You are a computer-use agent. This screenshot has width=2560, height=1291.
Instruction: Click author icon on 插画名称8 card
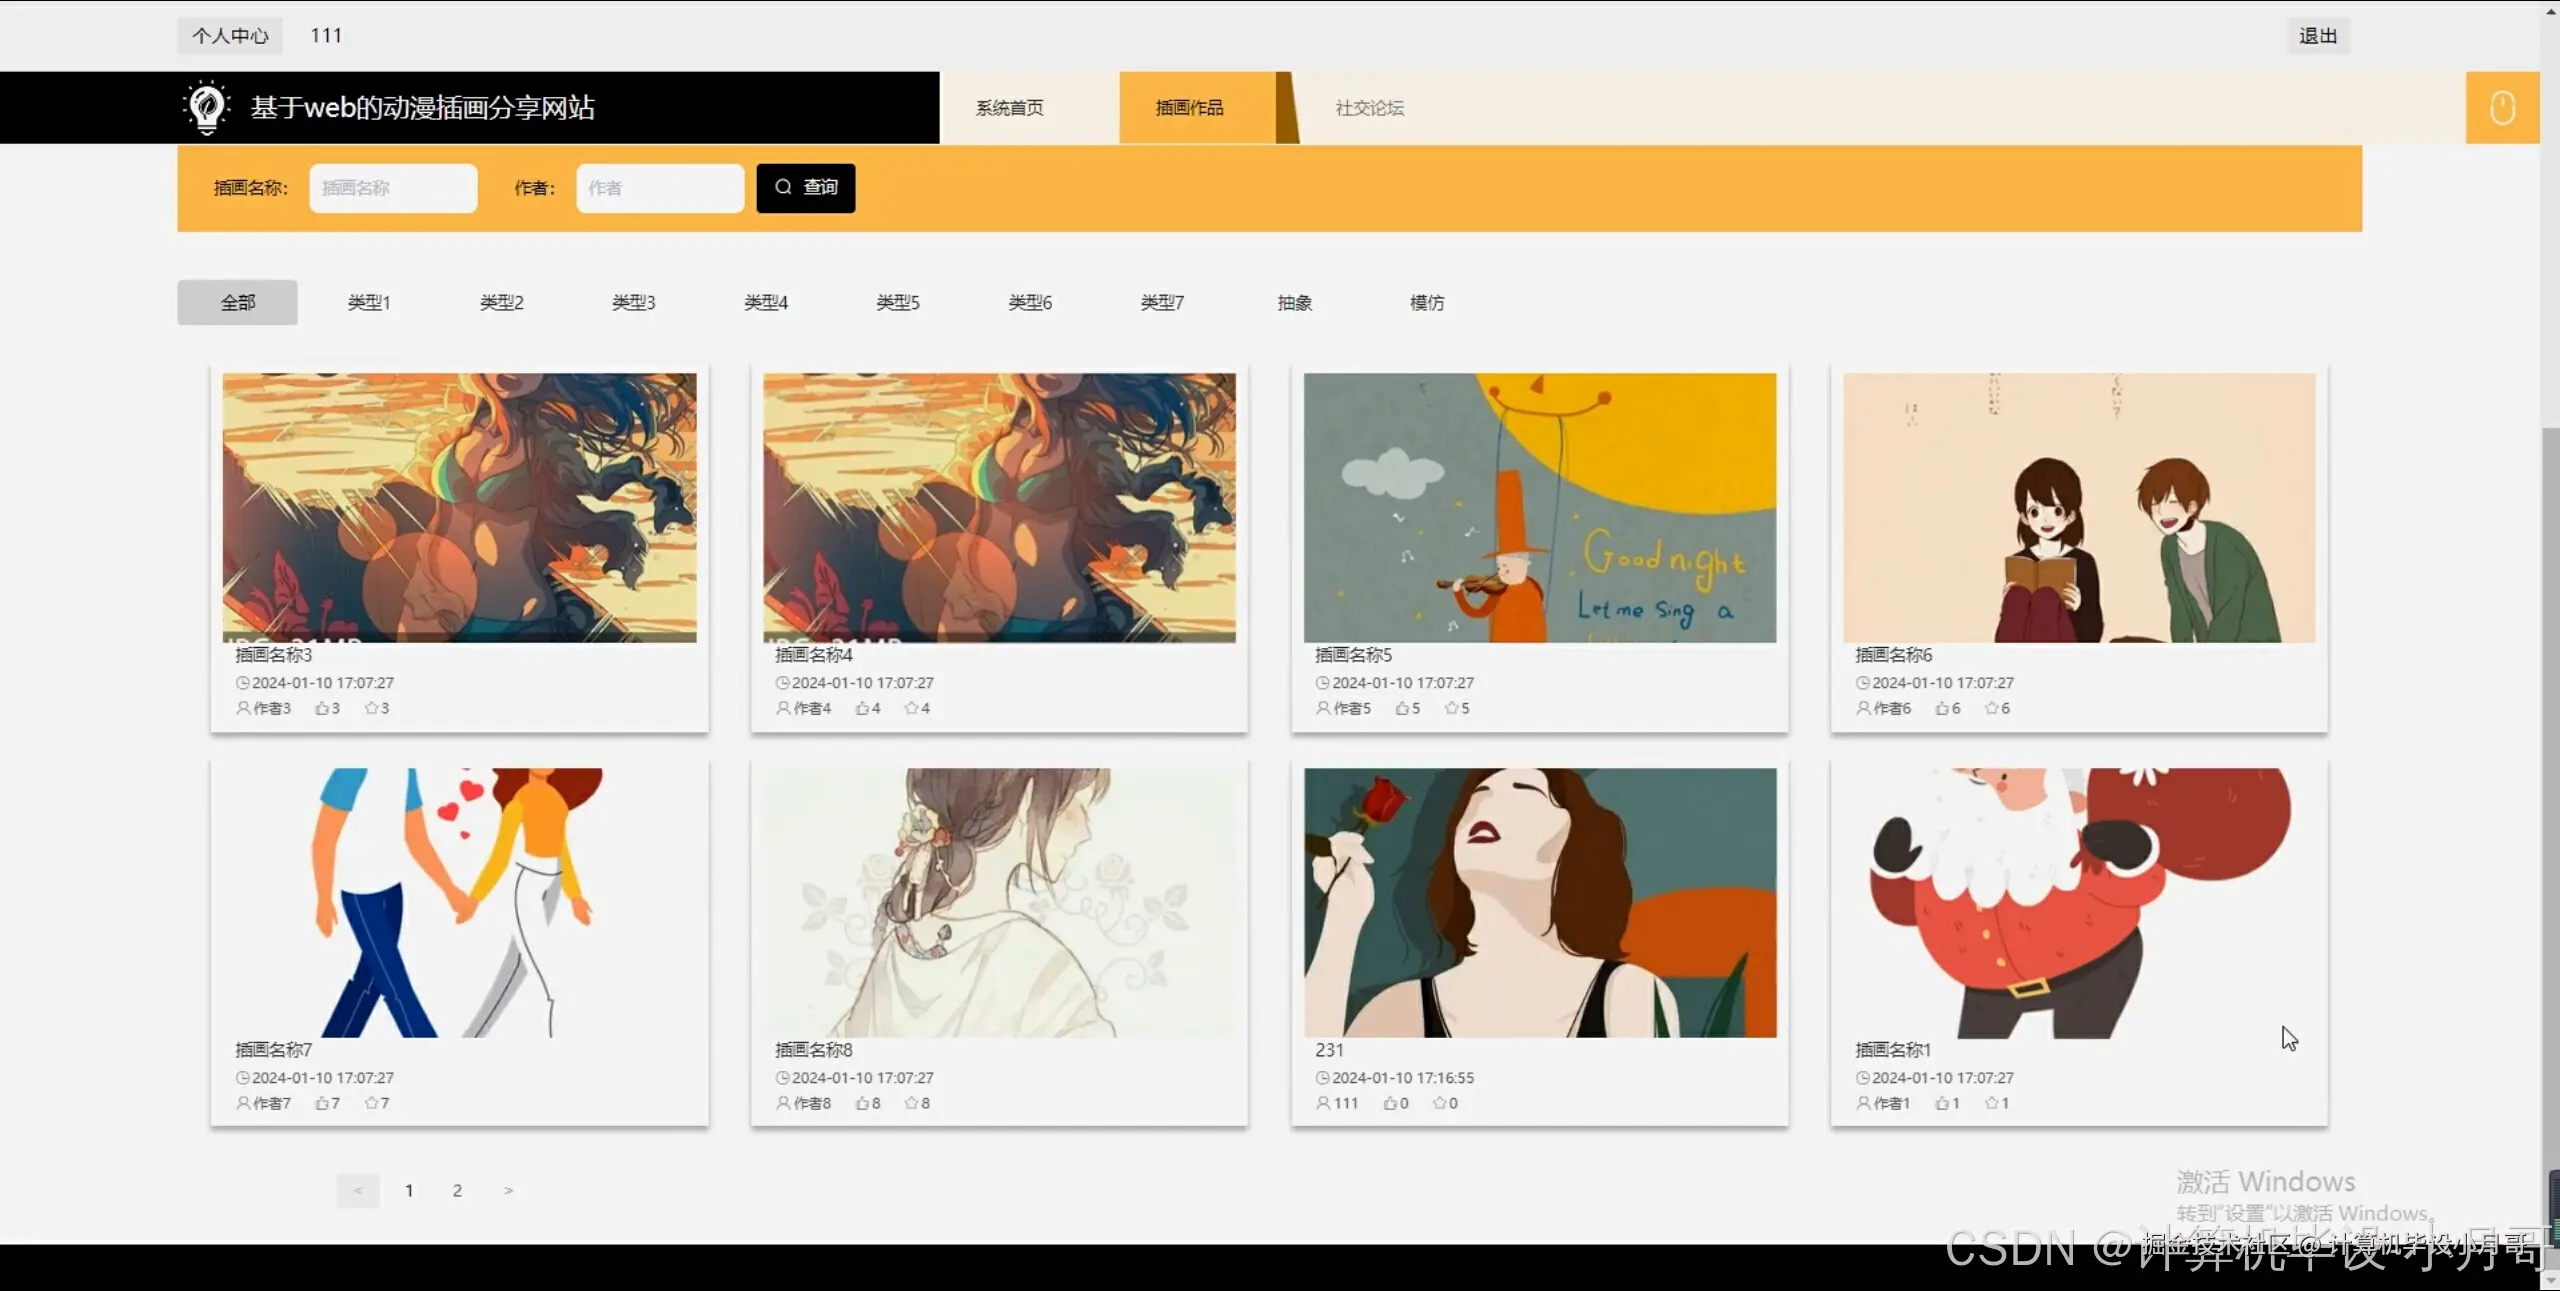pyautogui.click(x=783, y=1103)
